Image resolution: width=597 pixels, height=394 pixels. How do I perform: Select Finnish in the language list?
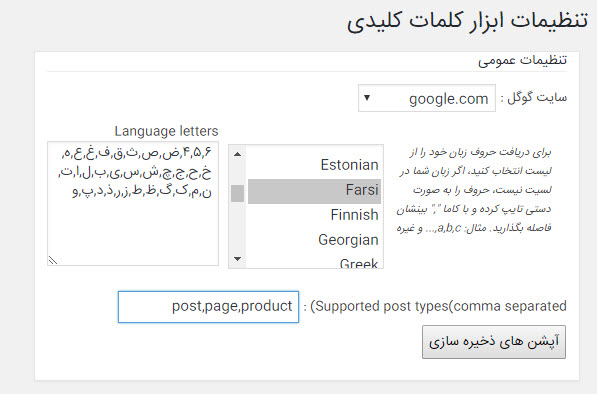tap(314, 215)
